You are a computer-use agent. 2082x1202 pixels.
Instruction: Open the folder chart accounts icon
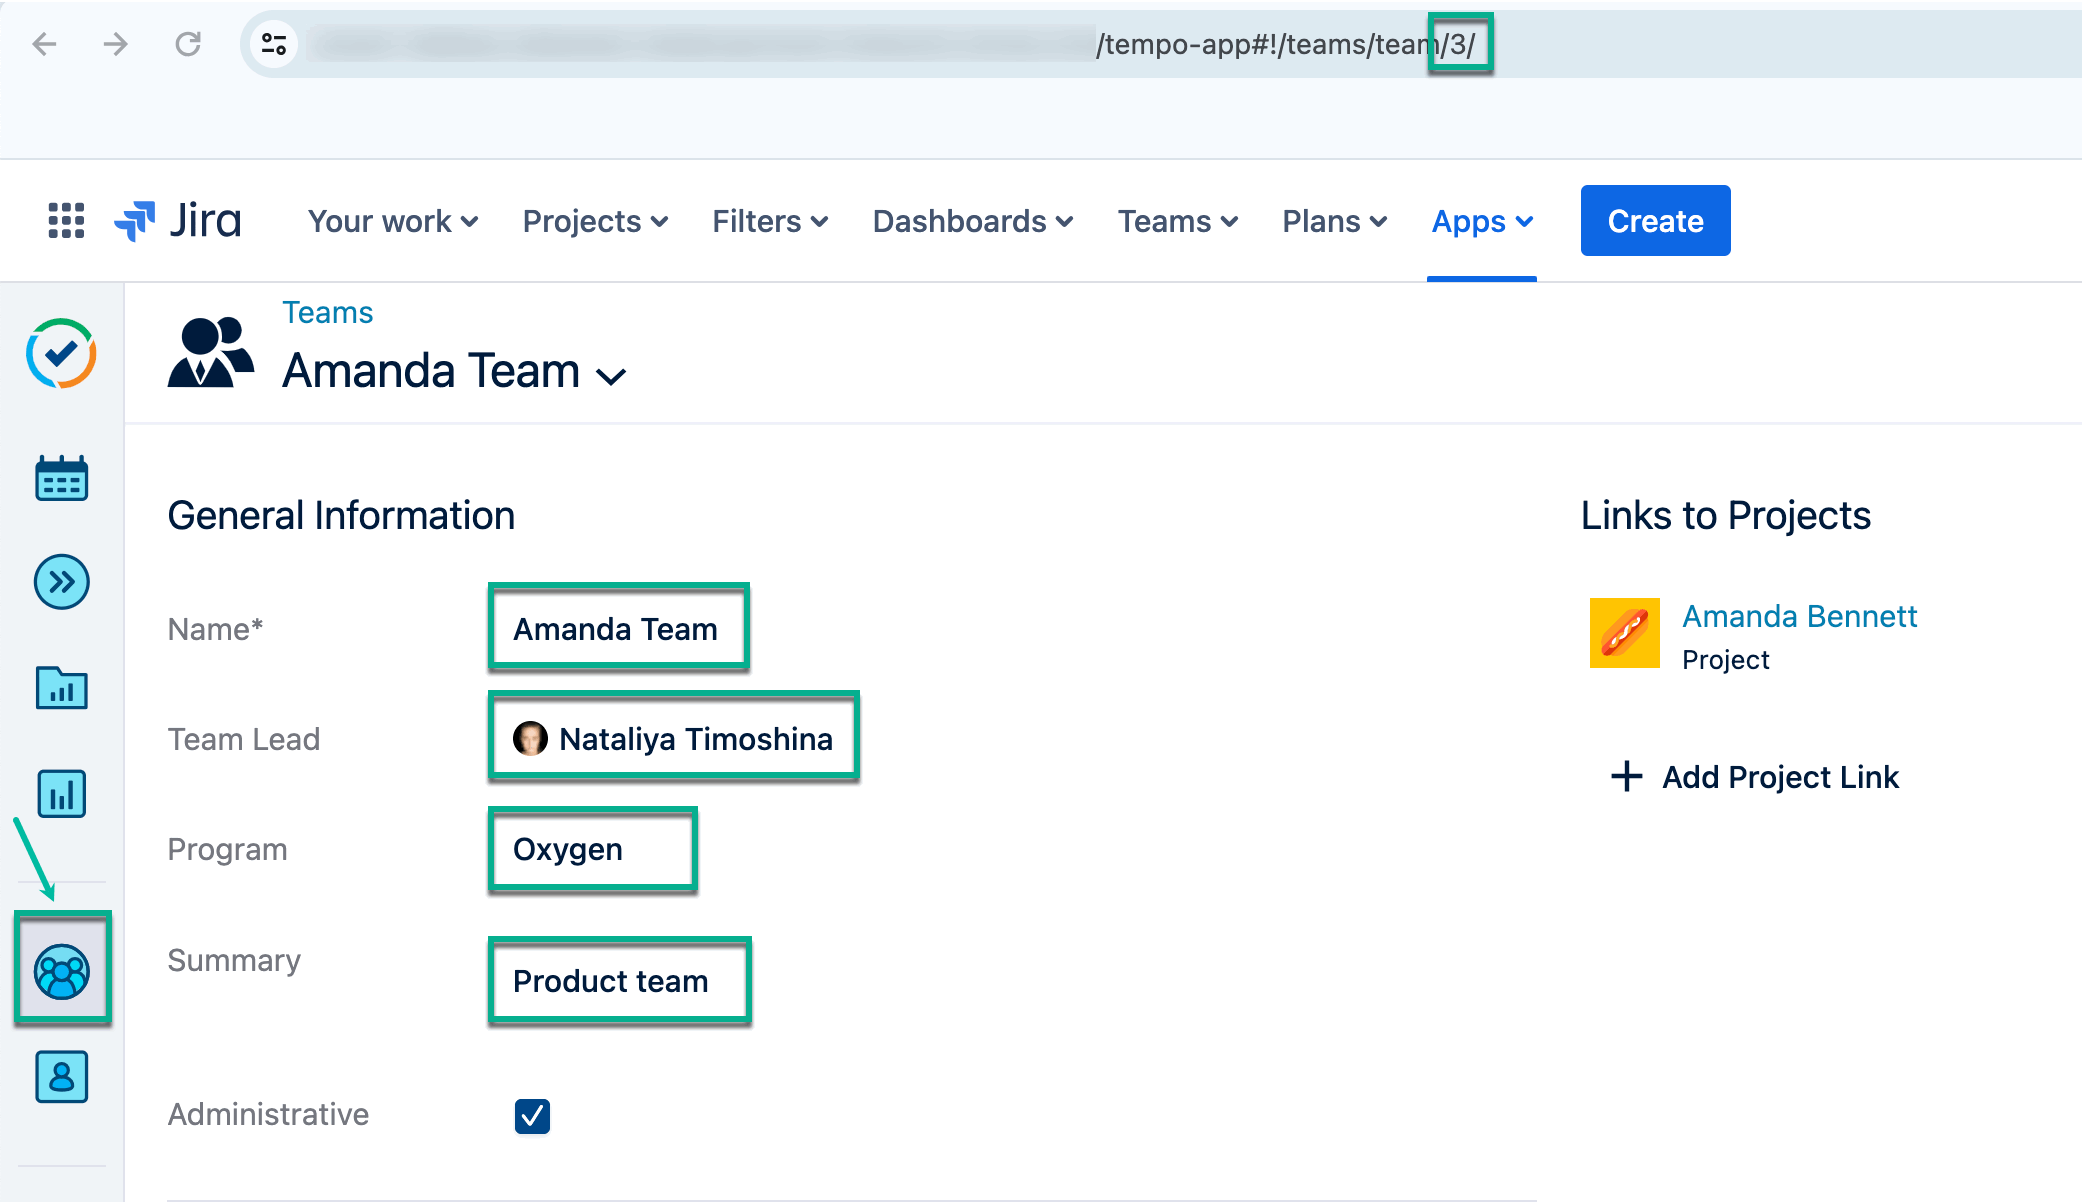pyautogui.click(x=61, y=688)
